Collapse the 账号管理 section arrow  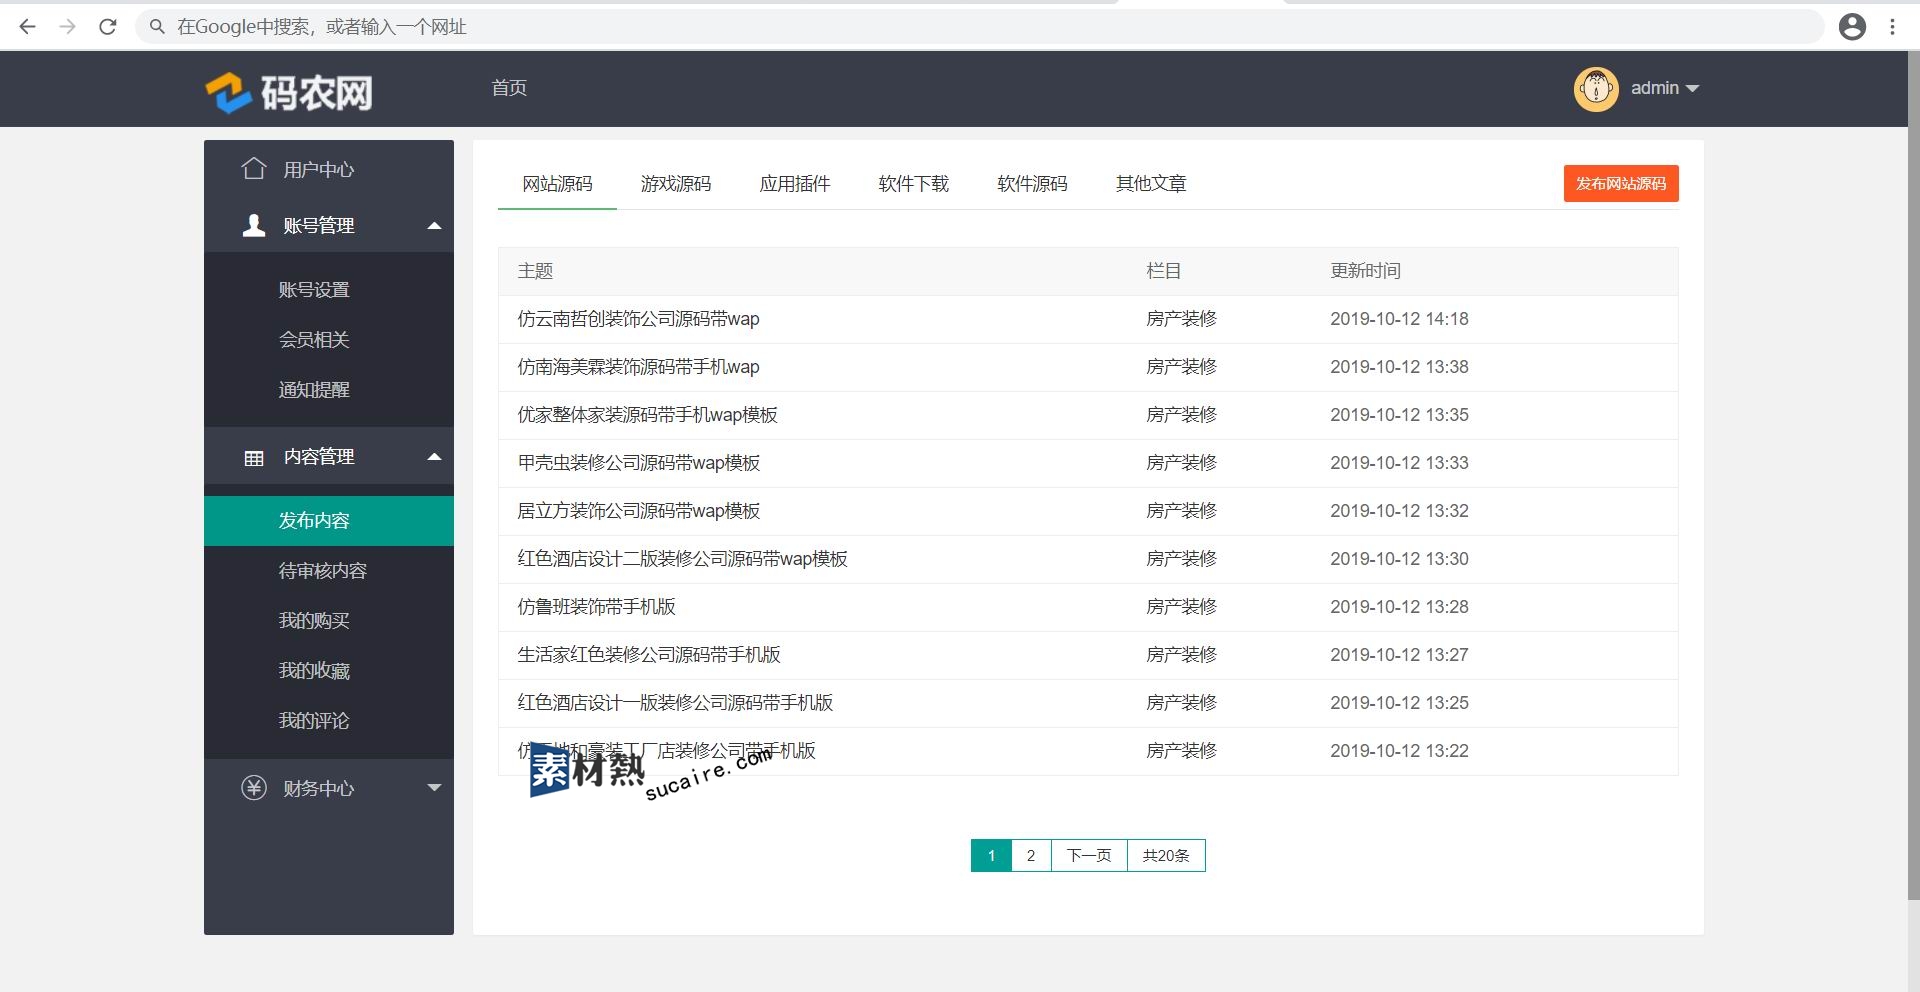[434, 225]
